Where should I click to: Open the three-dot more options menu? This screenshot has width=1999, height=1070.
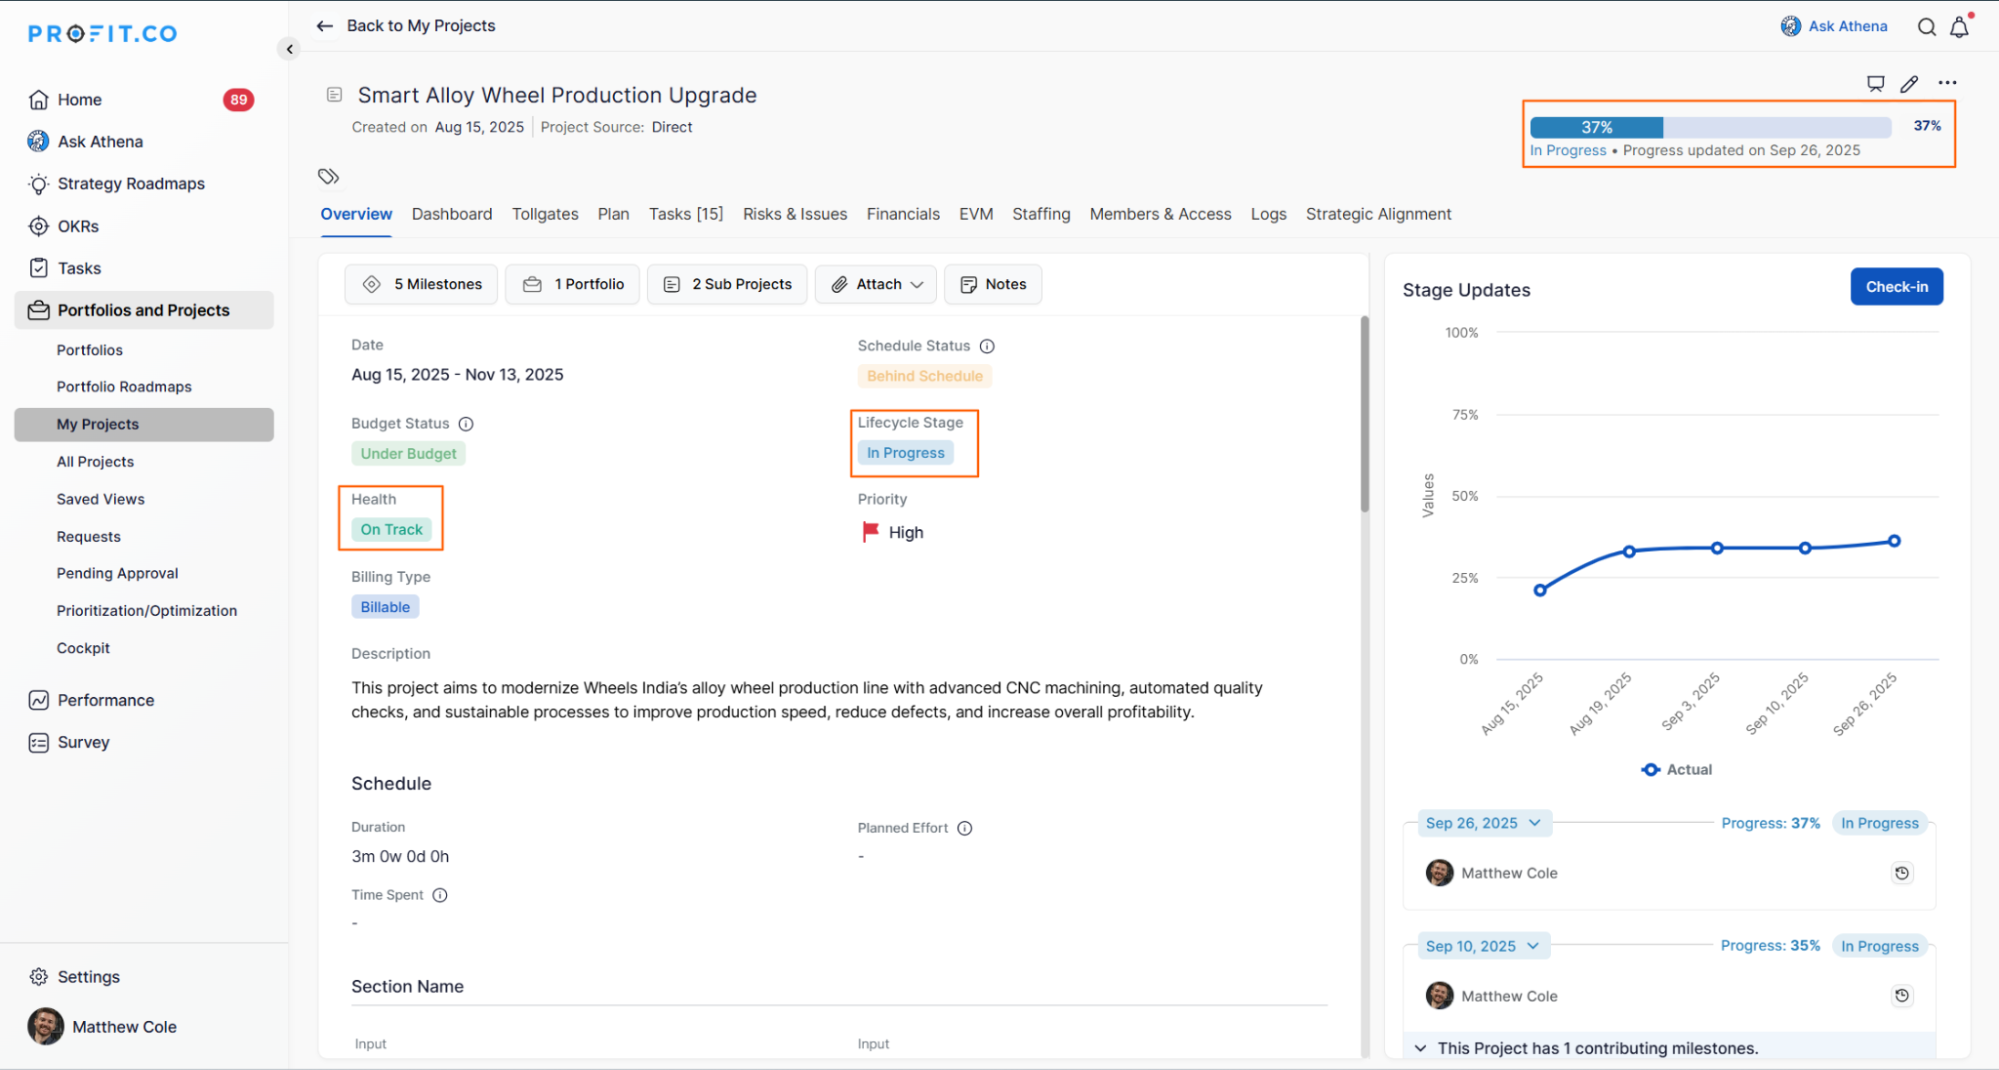coord(1947,83)
